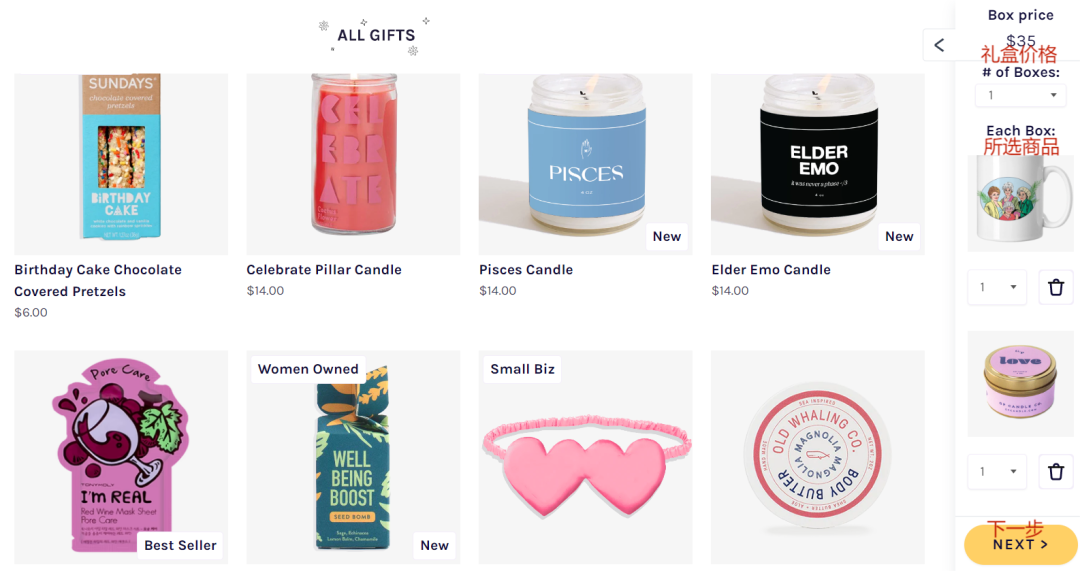
Task: Open Birthday Cake Chocolate Covered Pretzels
Action: (x=98, y=280)
